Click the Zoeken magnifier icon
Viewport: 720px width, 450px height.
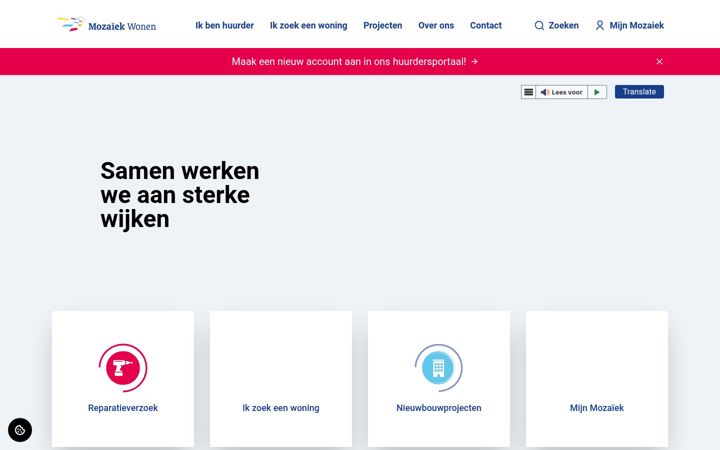tap(539, 26)
